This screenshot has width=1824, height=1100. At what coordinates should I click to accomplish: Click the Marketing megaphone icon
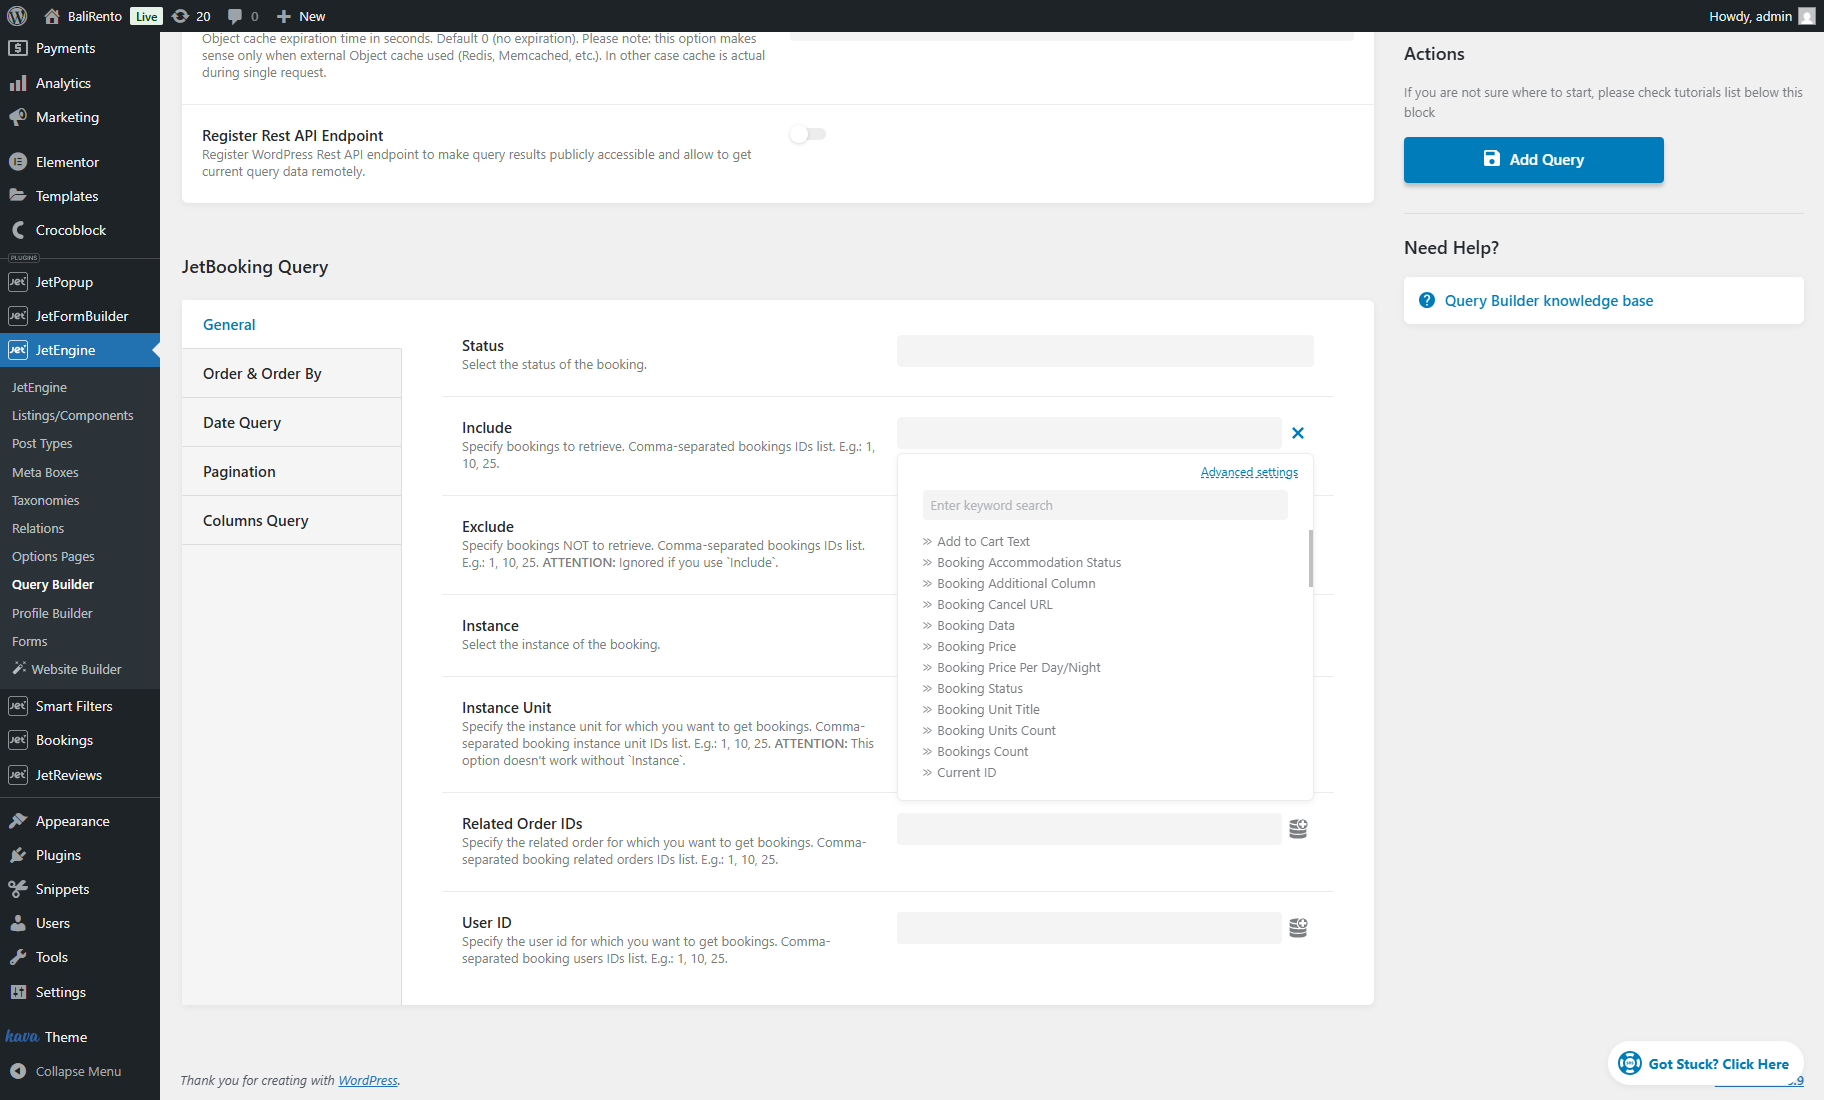click(x=18, y=117)
